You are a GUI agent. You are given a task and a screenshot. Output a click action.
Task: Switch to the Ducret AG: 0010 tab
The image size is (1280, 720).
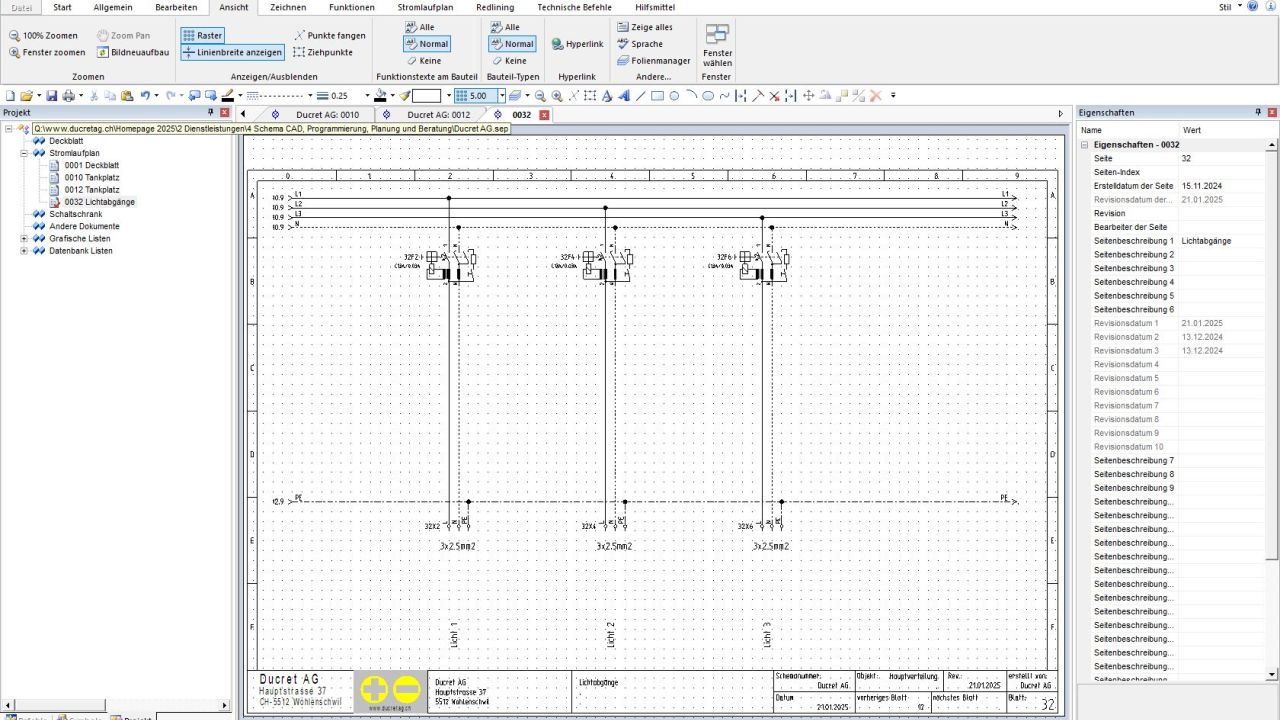click(326, 115)
